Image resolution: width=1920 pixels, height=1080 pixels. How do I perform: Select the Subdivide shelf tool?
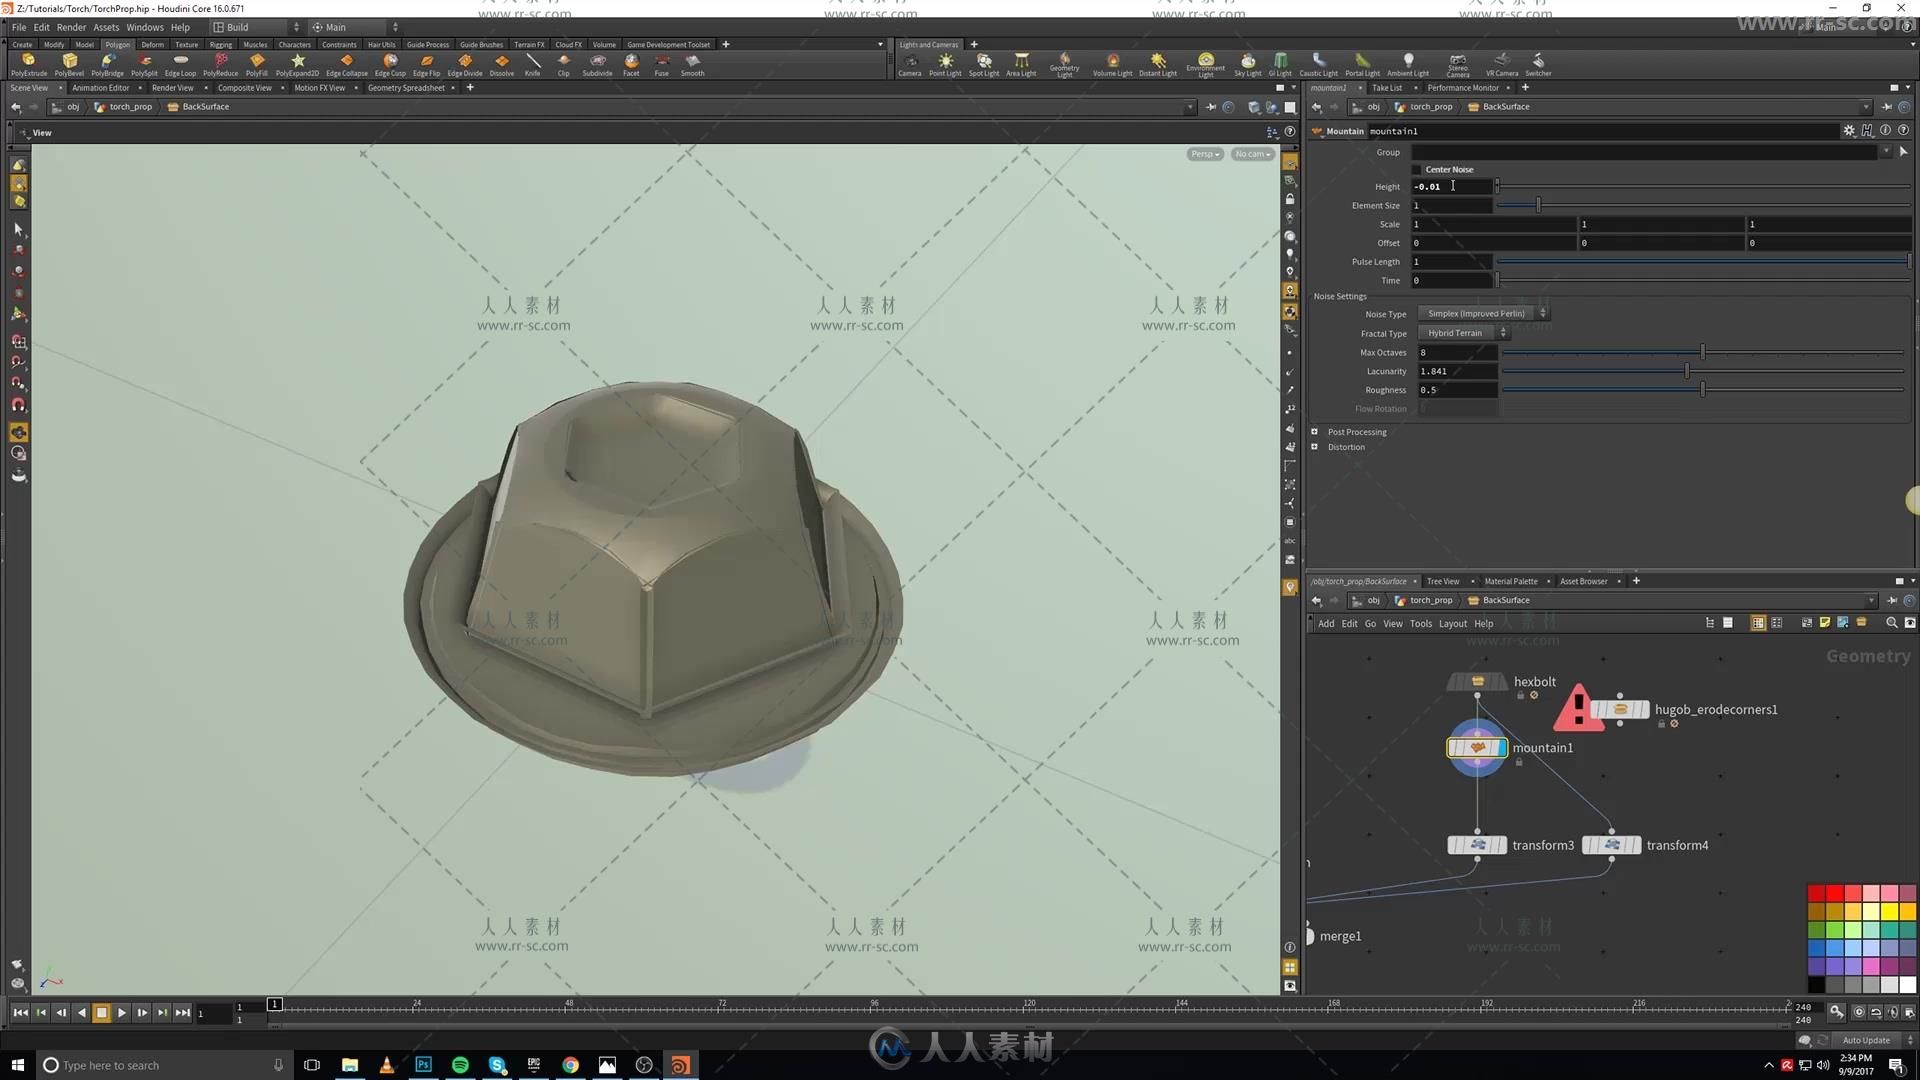[597, 65]
